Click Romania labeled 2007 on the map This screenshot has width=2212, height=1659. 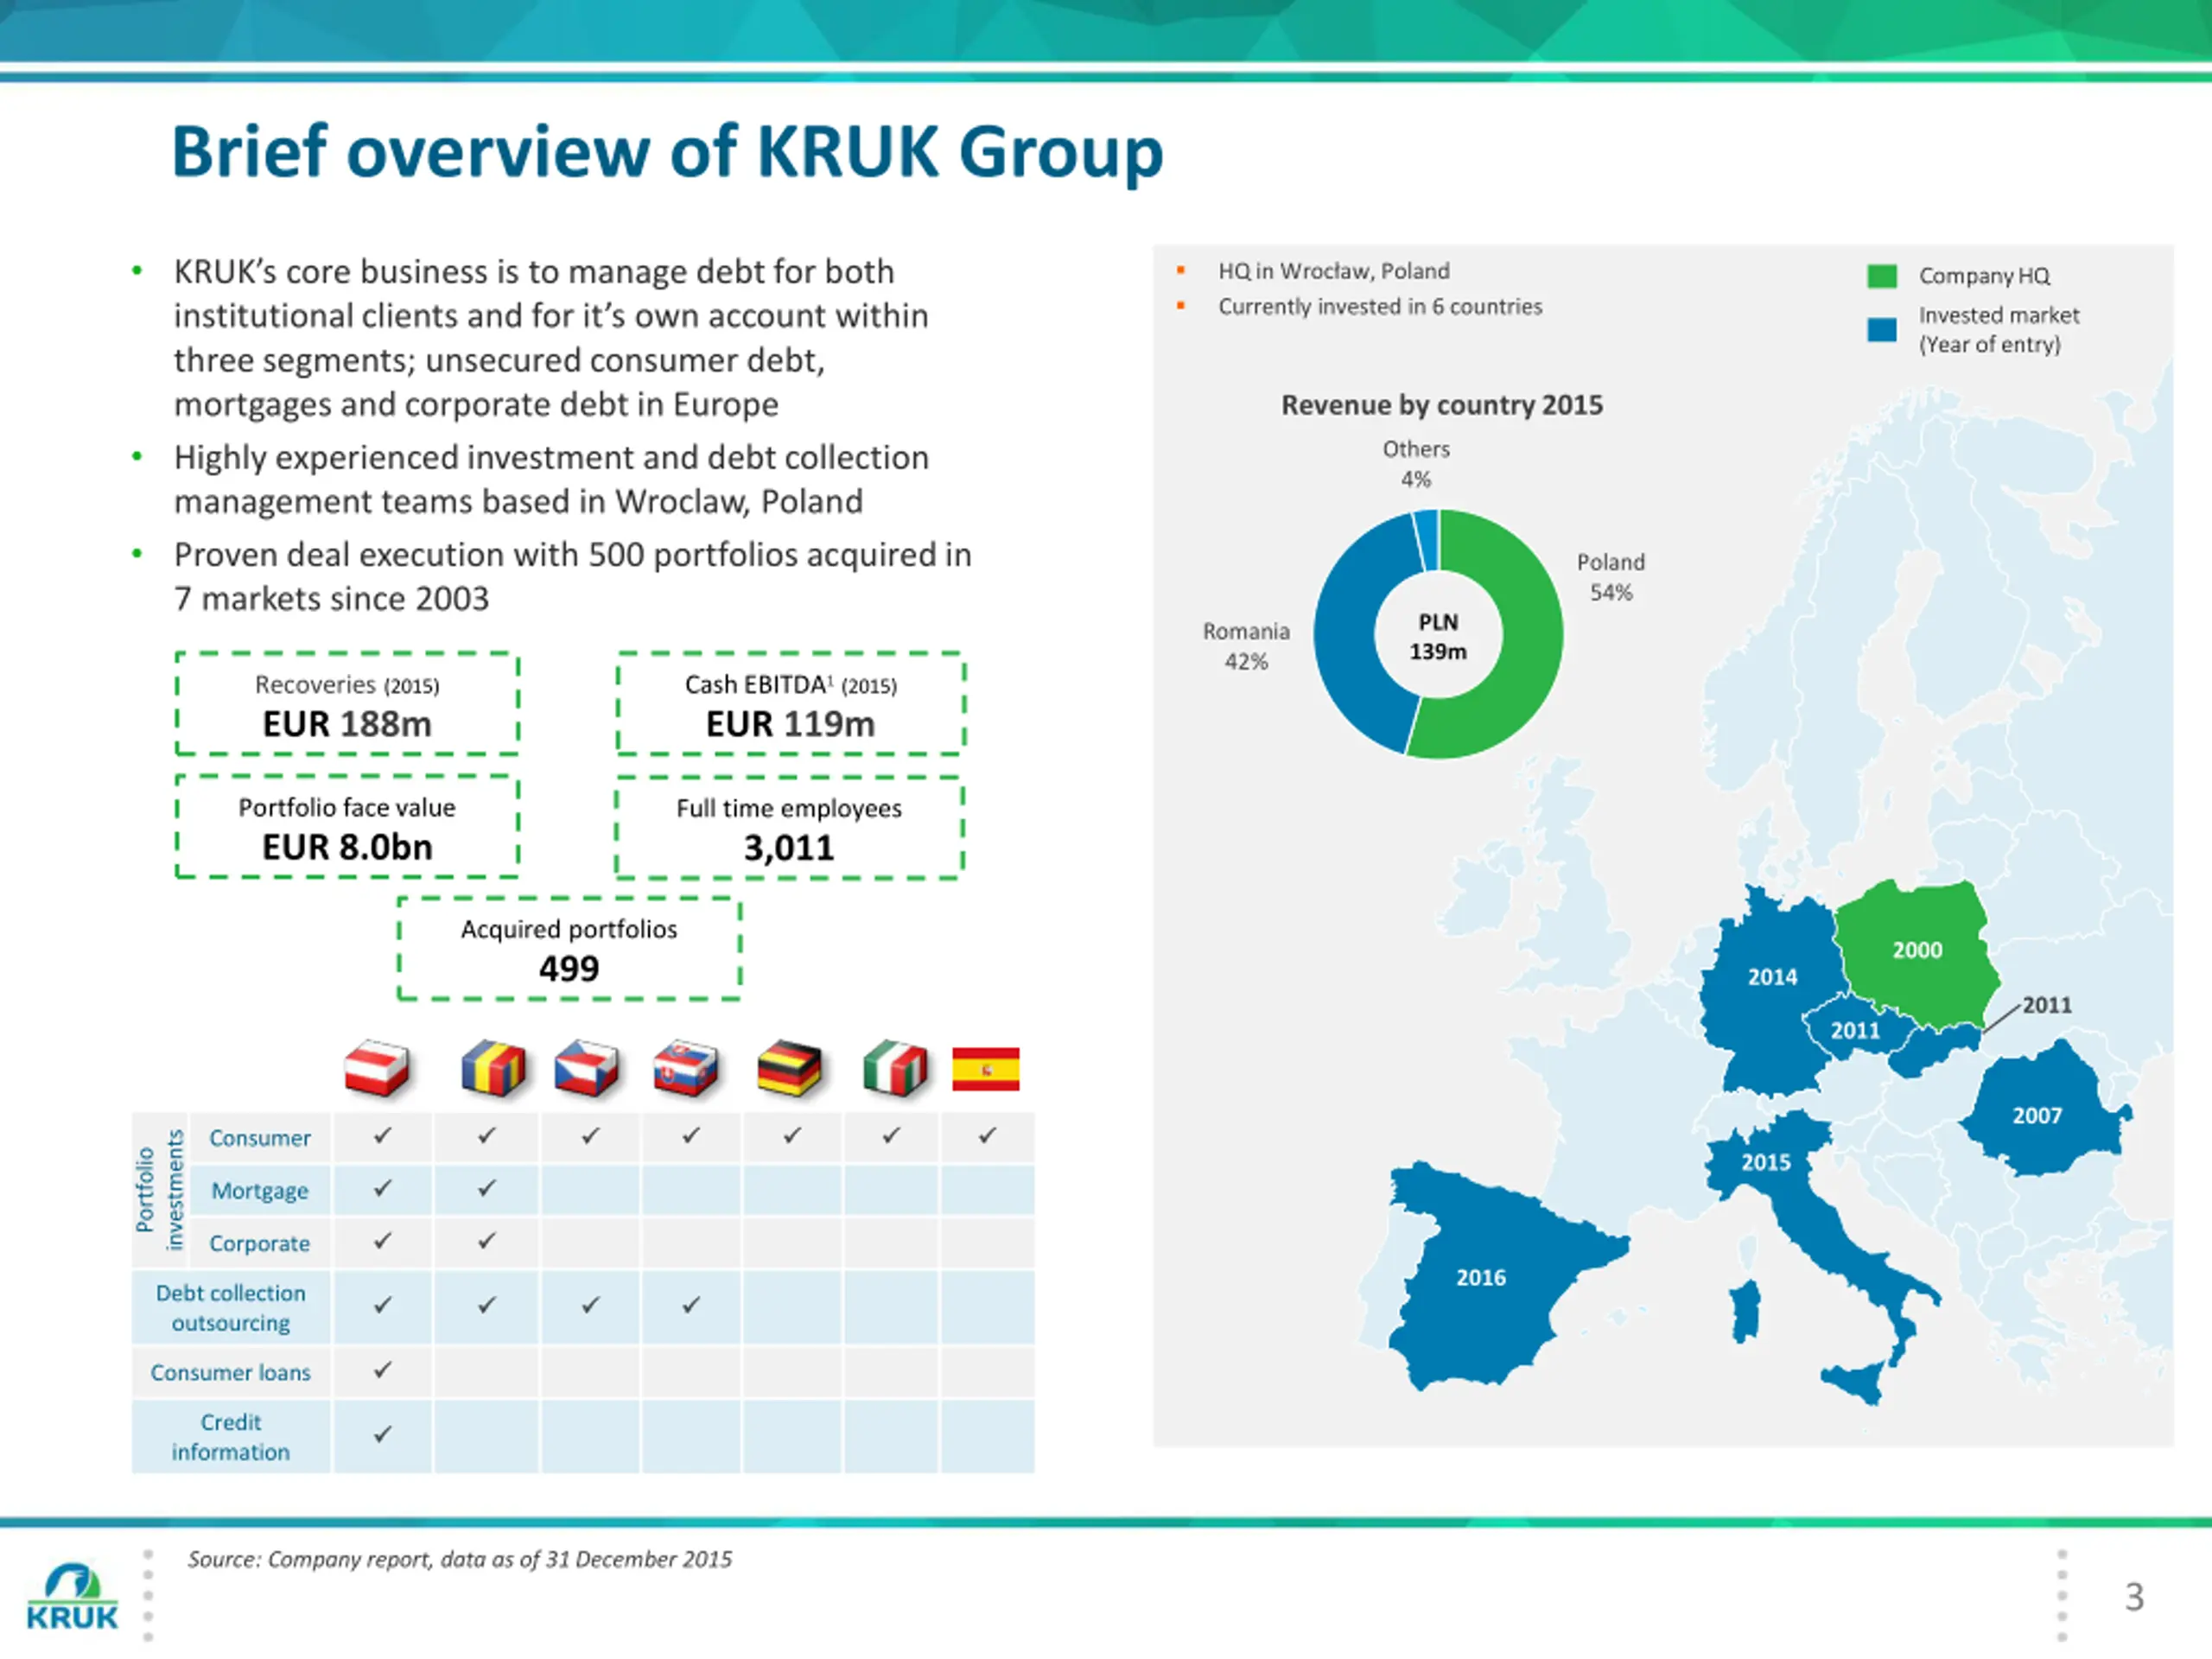click(2040, 1112)
